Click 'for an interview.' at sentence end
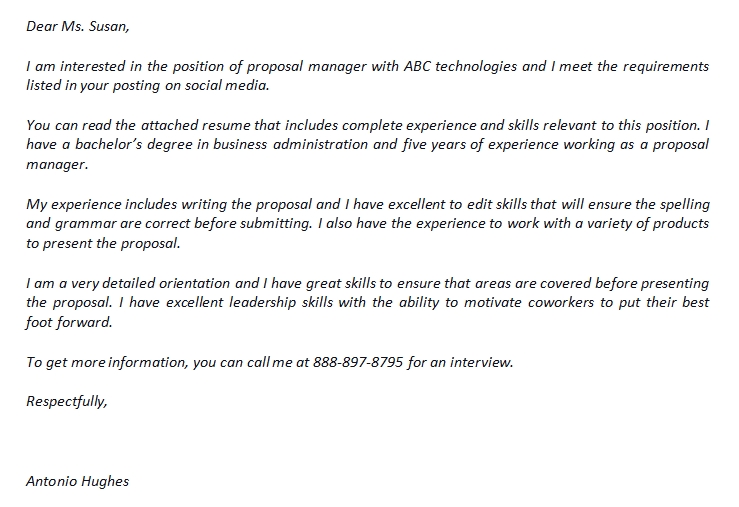Viewport: 739px width, 507px height. tap(460, 362)
